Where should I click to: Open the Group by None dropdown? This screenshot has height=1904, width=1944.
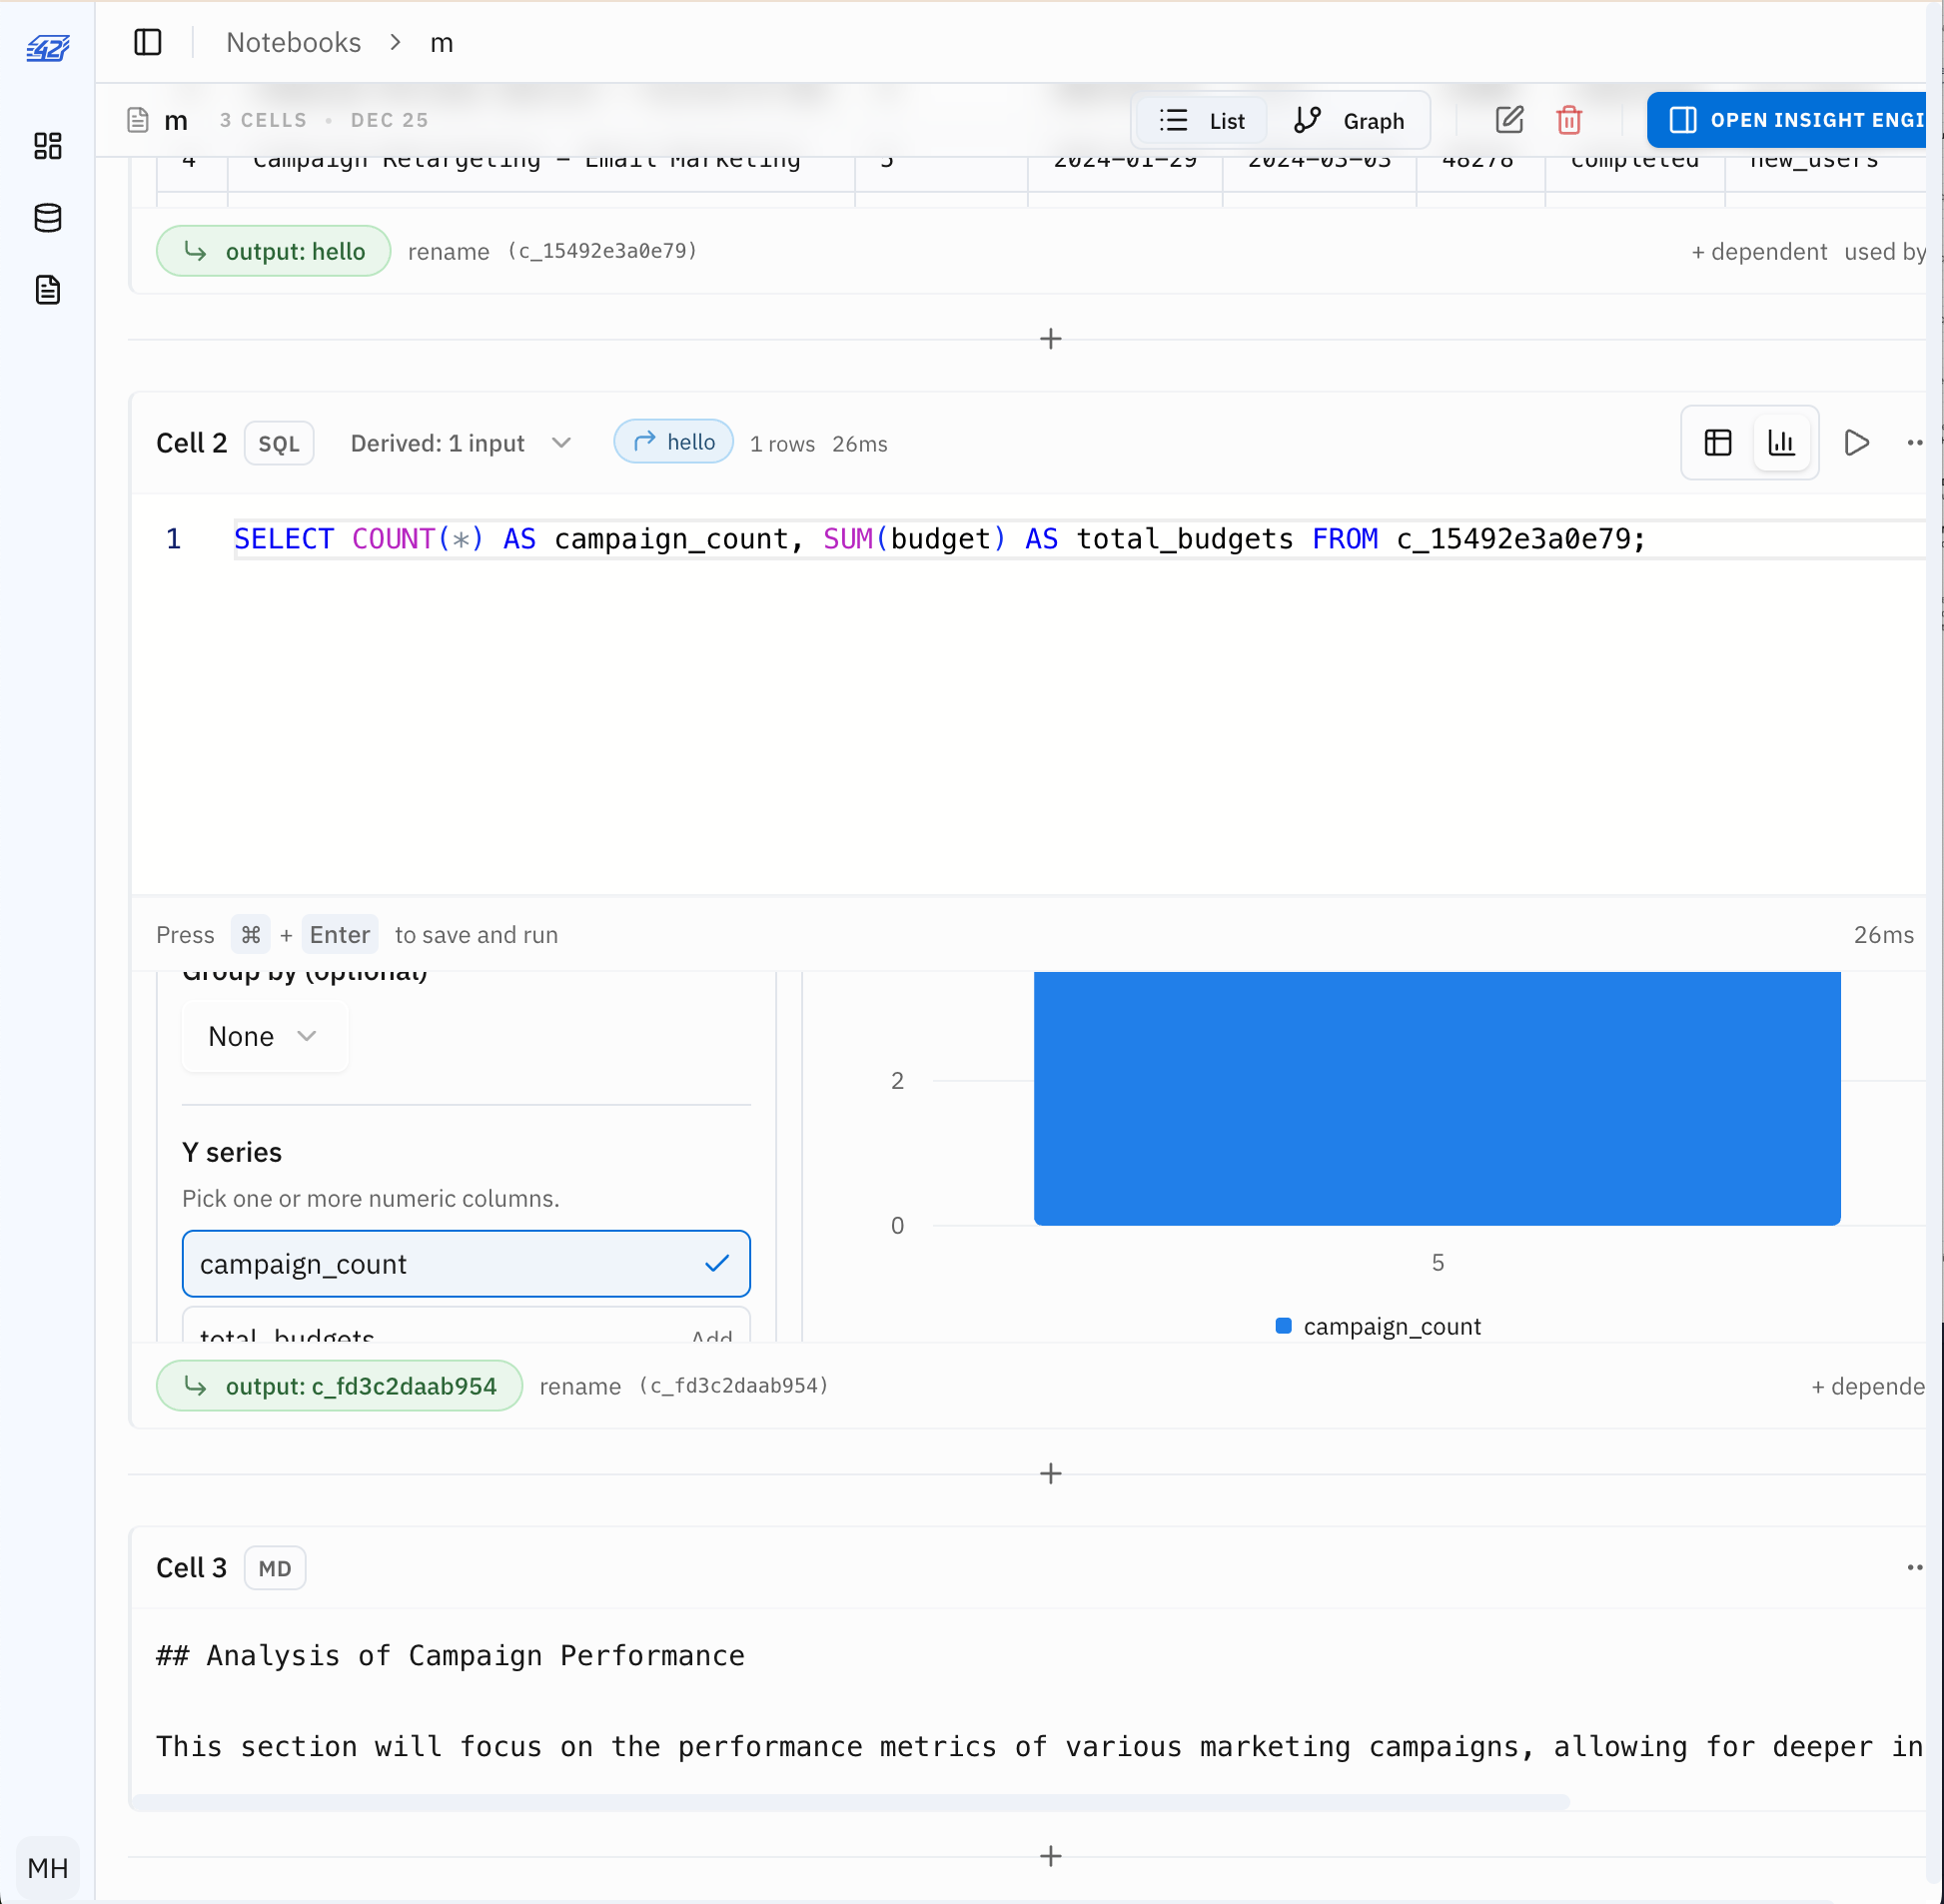264,1036
